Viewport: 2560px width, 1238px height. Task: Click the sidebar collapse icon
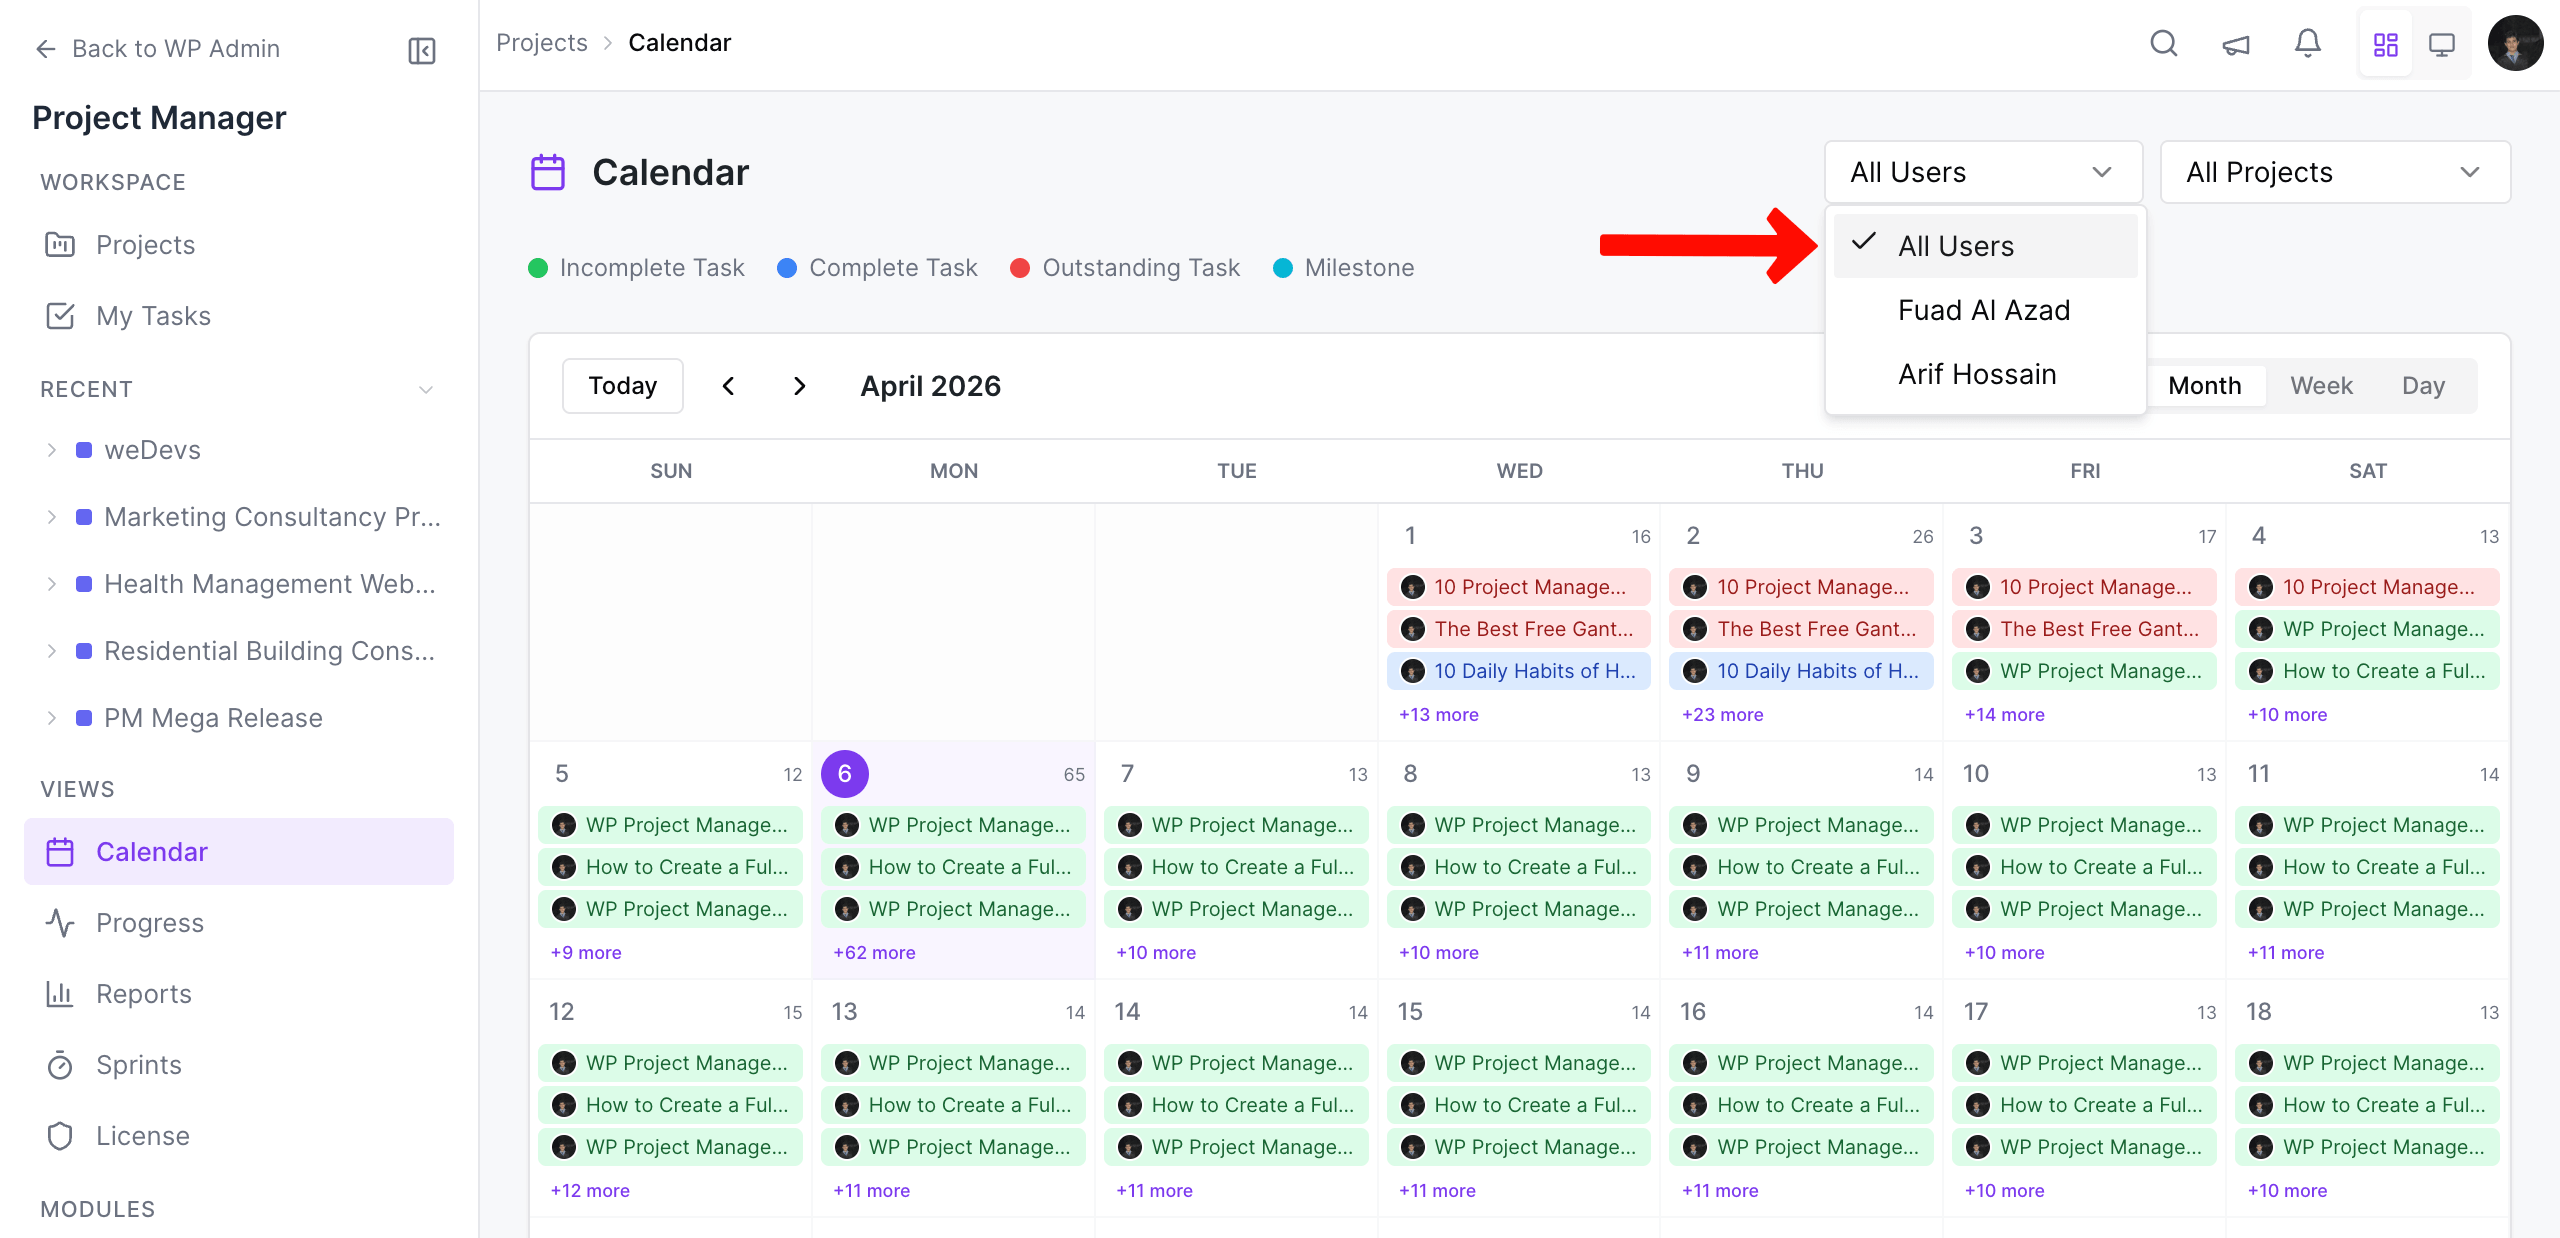(x=421, y=49)
